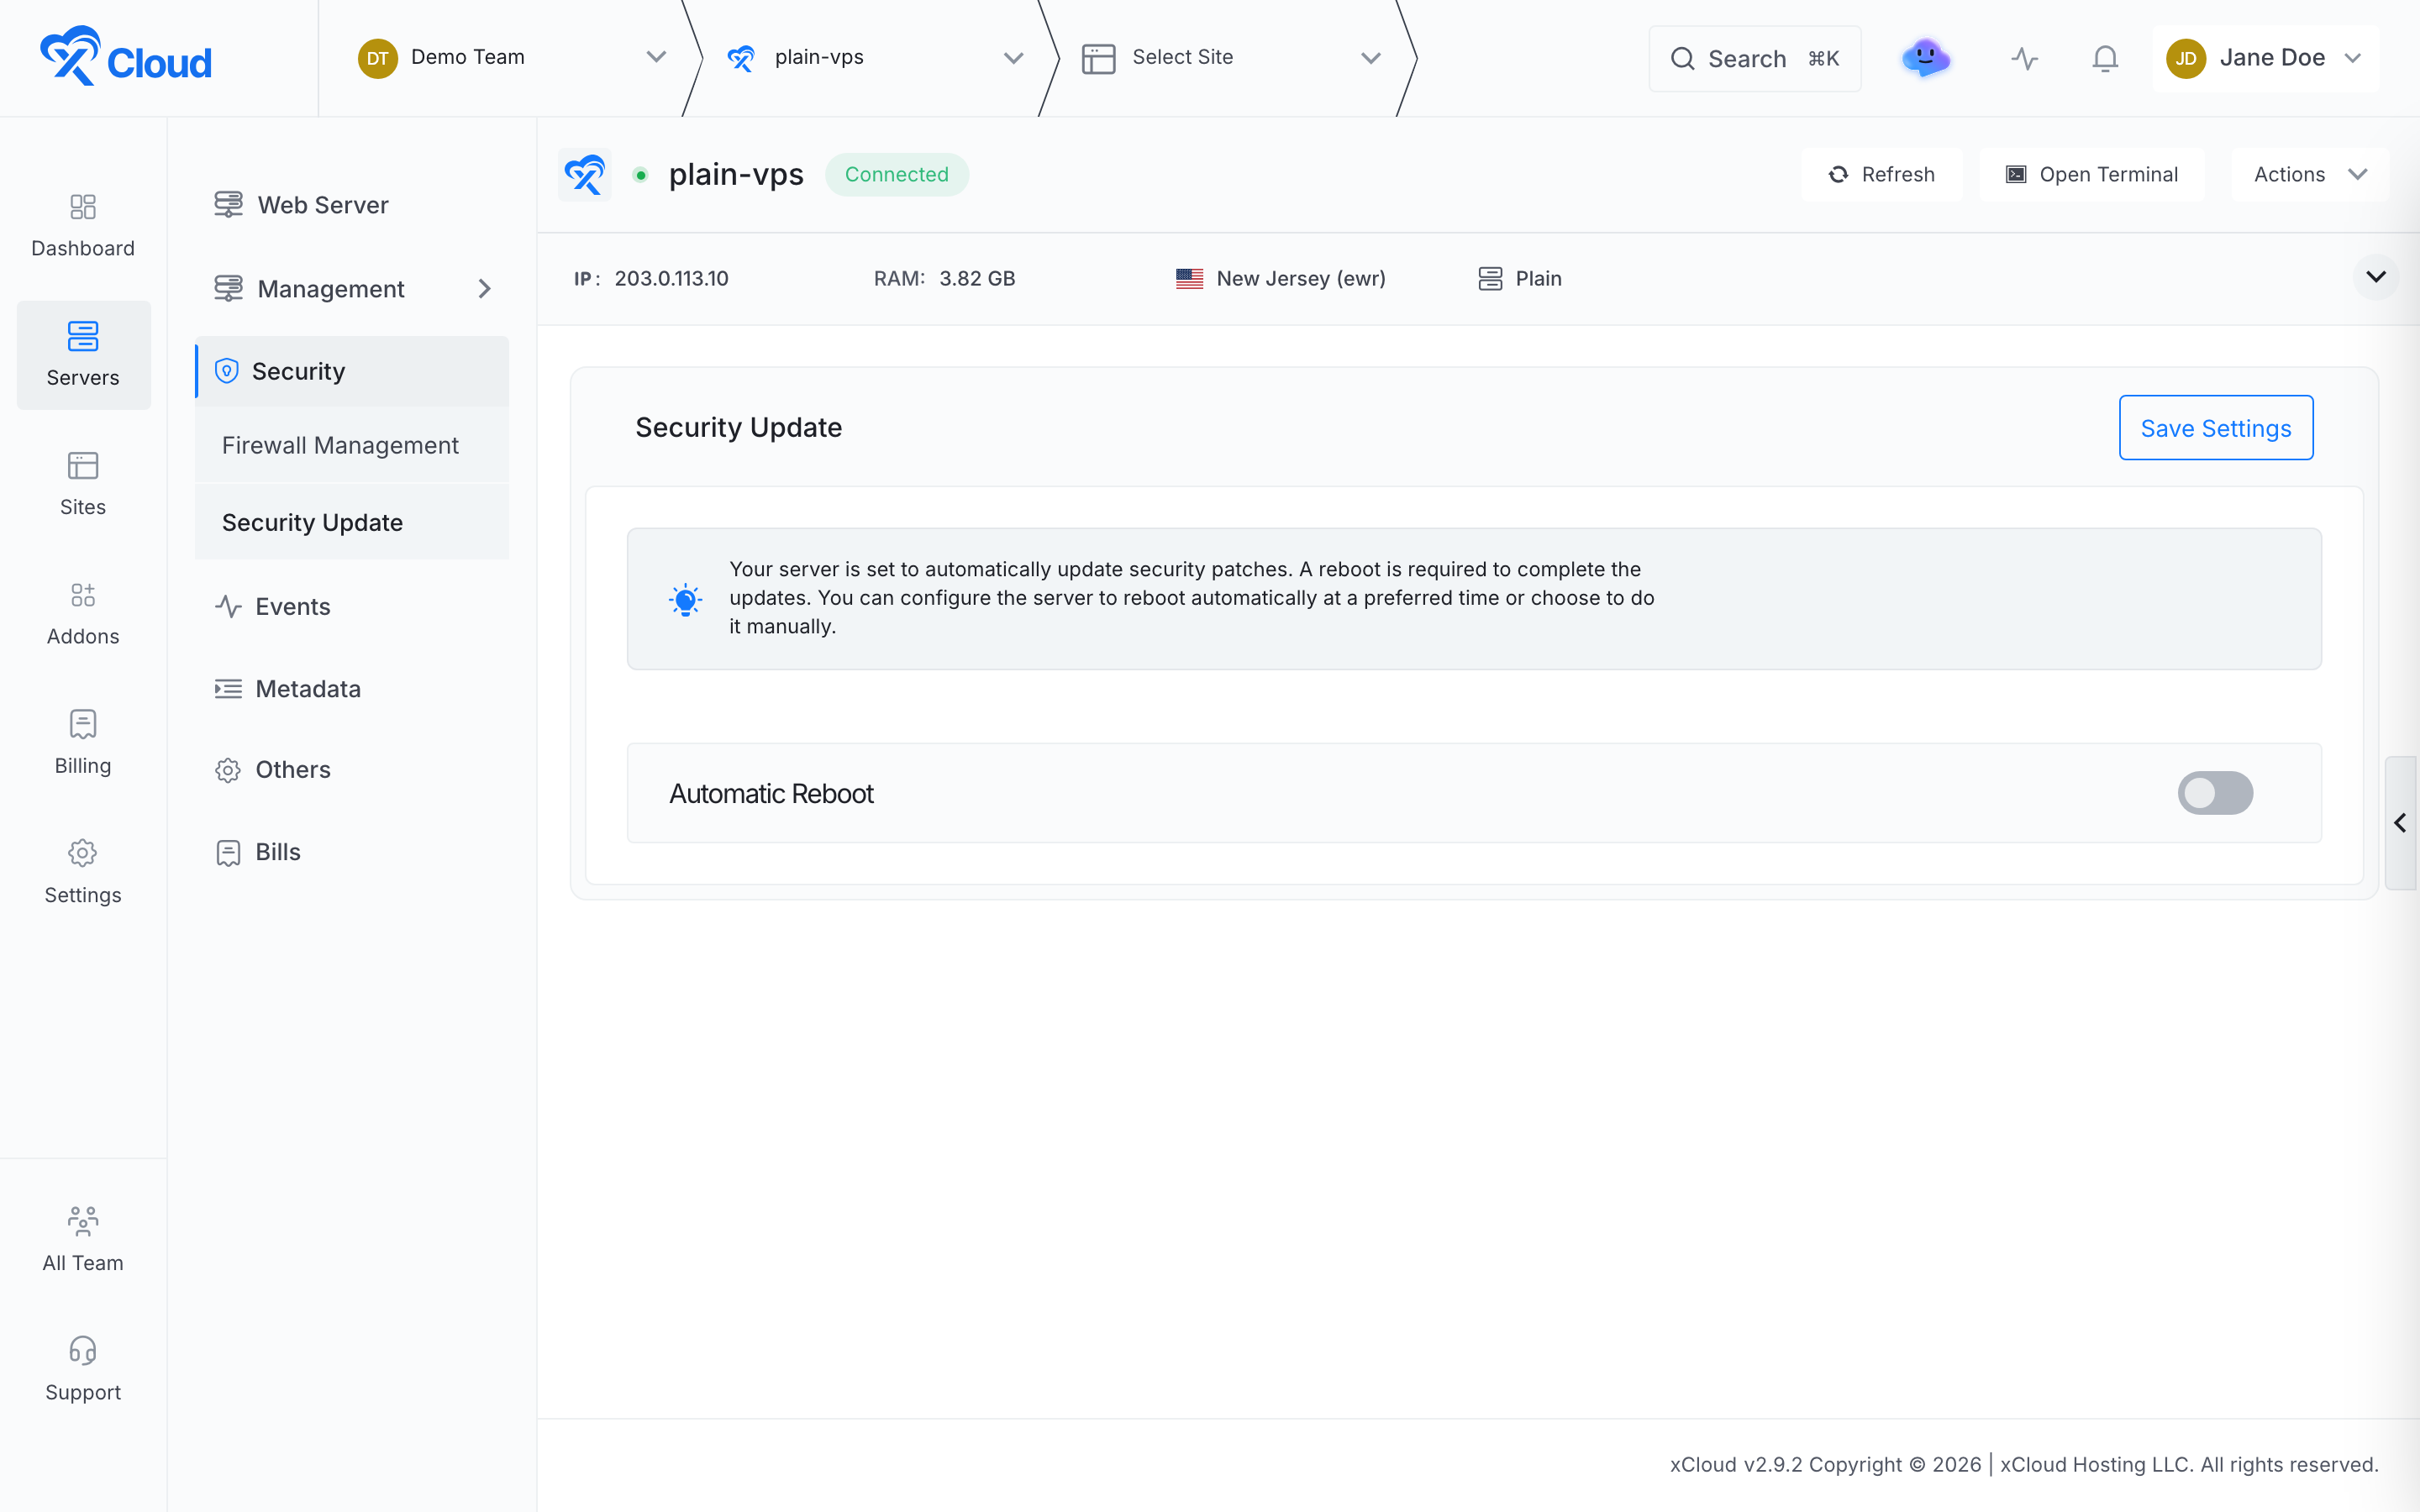Viewport: 2420px width, 1512px height.
Task: Click the xCloud logo
Action: (125, 57)
